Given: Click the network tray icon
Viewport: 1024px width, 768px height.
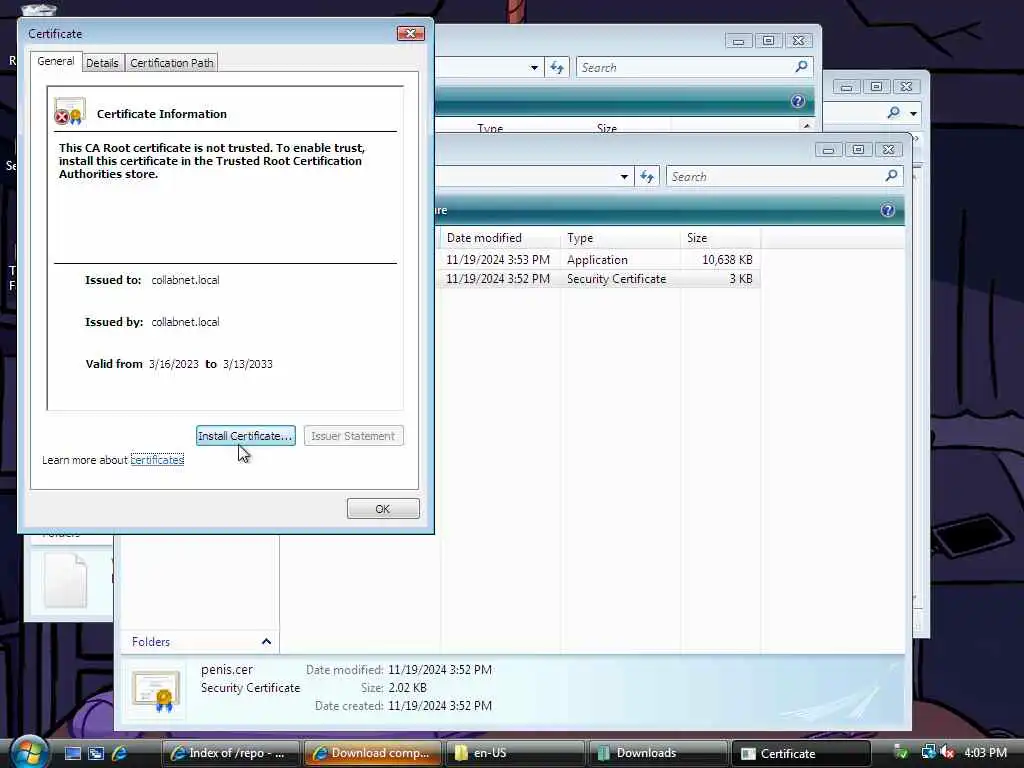Looking at the screenshot, I should click(927, 752).
